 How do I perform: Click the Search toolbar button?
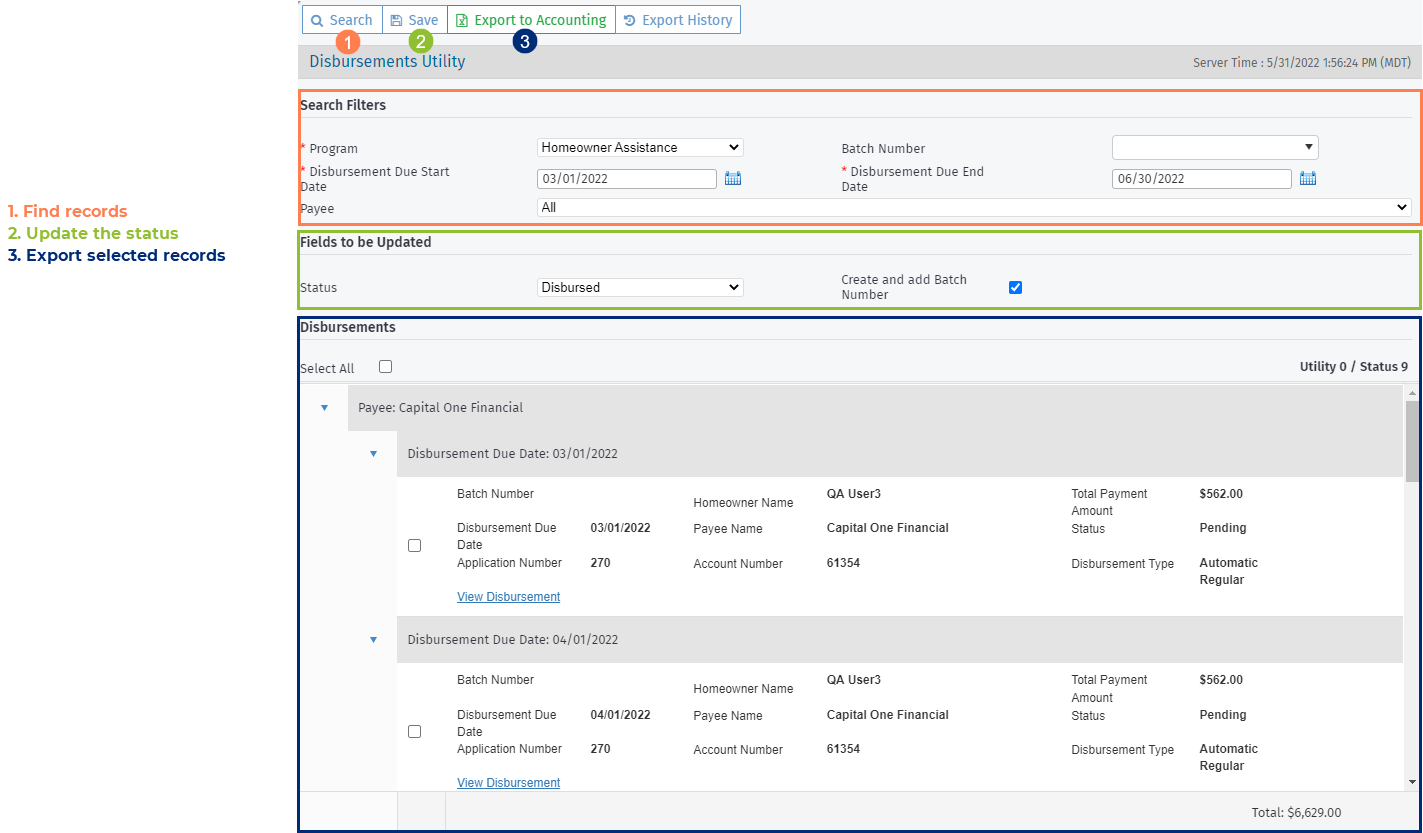pos(342,20)
